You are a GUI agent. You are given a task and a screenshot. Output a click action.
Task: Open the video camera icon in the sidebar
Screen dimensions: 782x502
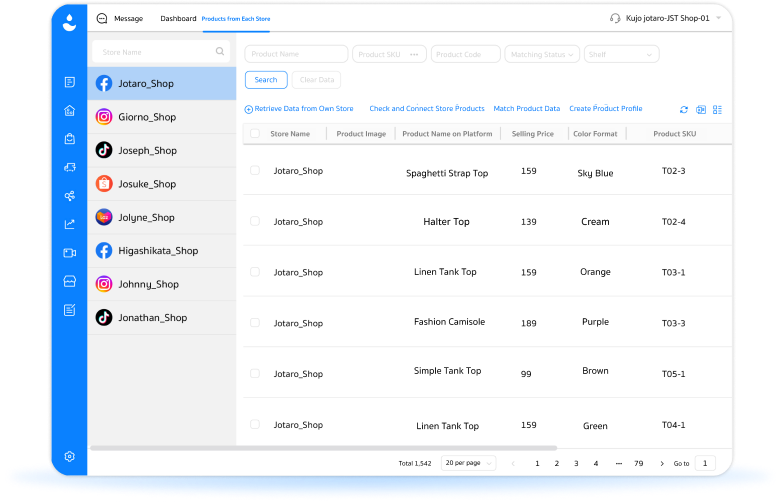click(x=70, y=253)
